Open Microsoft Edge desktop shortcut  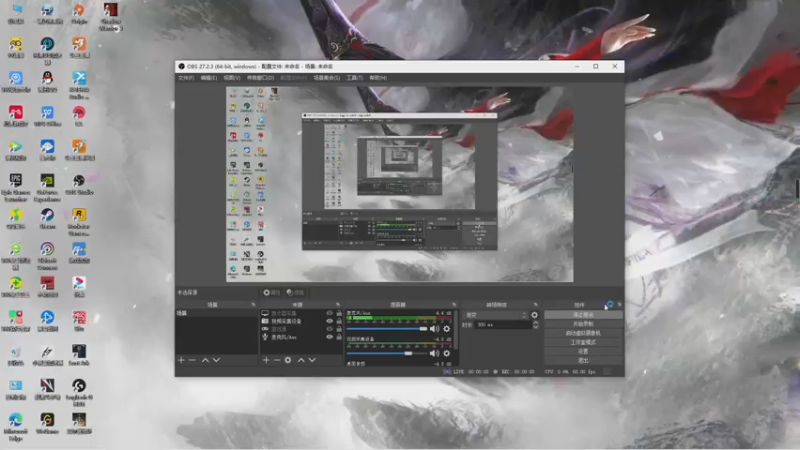15,427
